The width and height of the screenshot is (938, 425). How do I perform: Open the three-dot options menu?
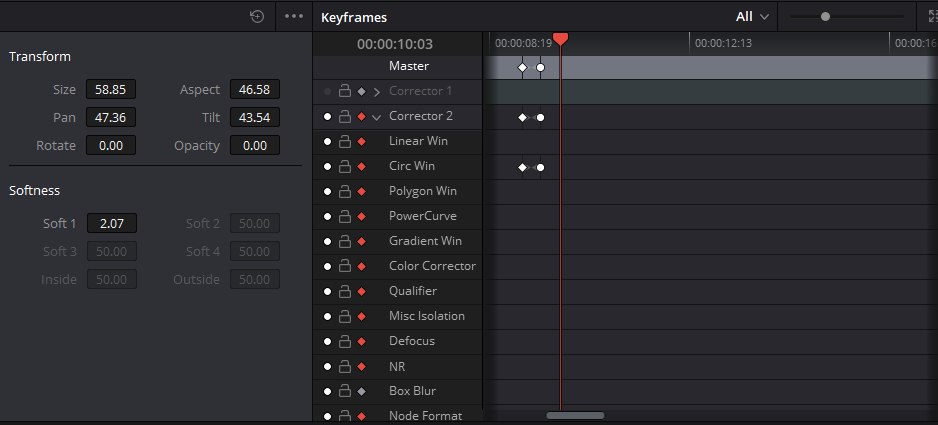point(293,16)
